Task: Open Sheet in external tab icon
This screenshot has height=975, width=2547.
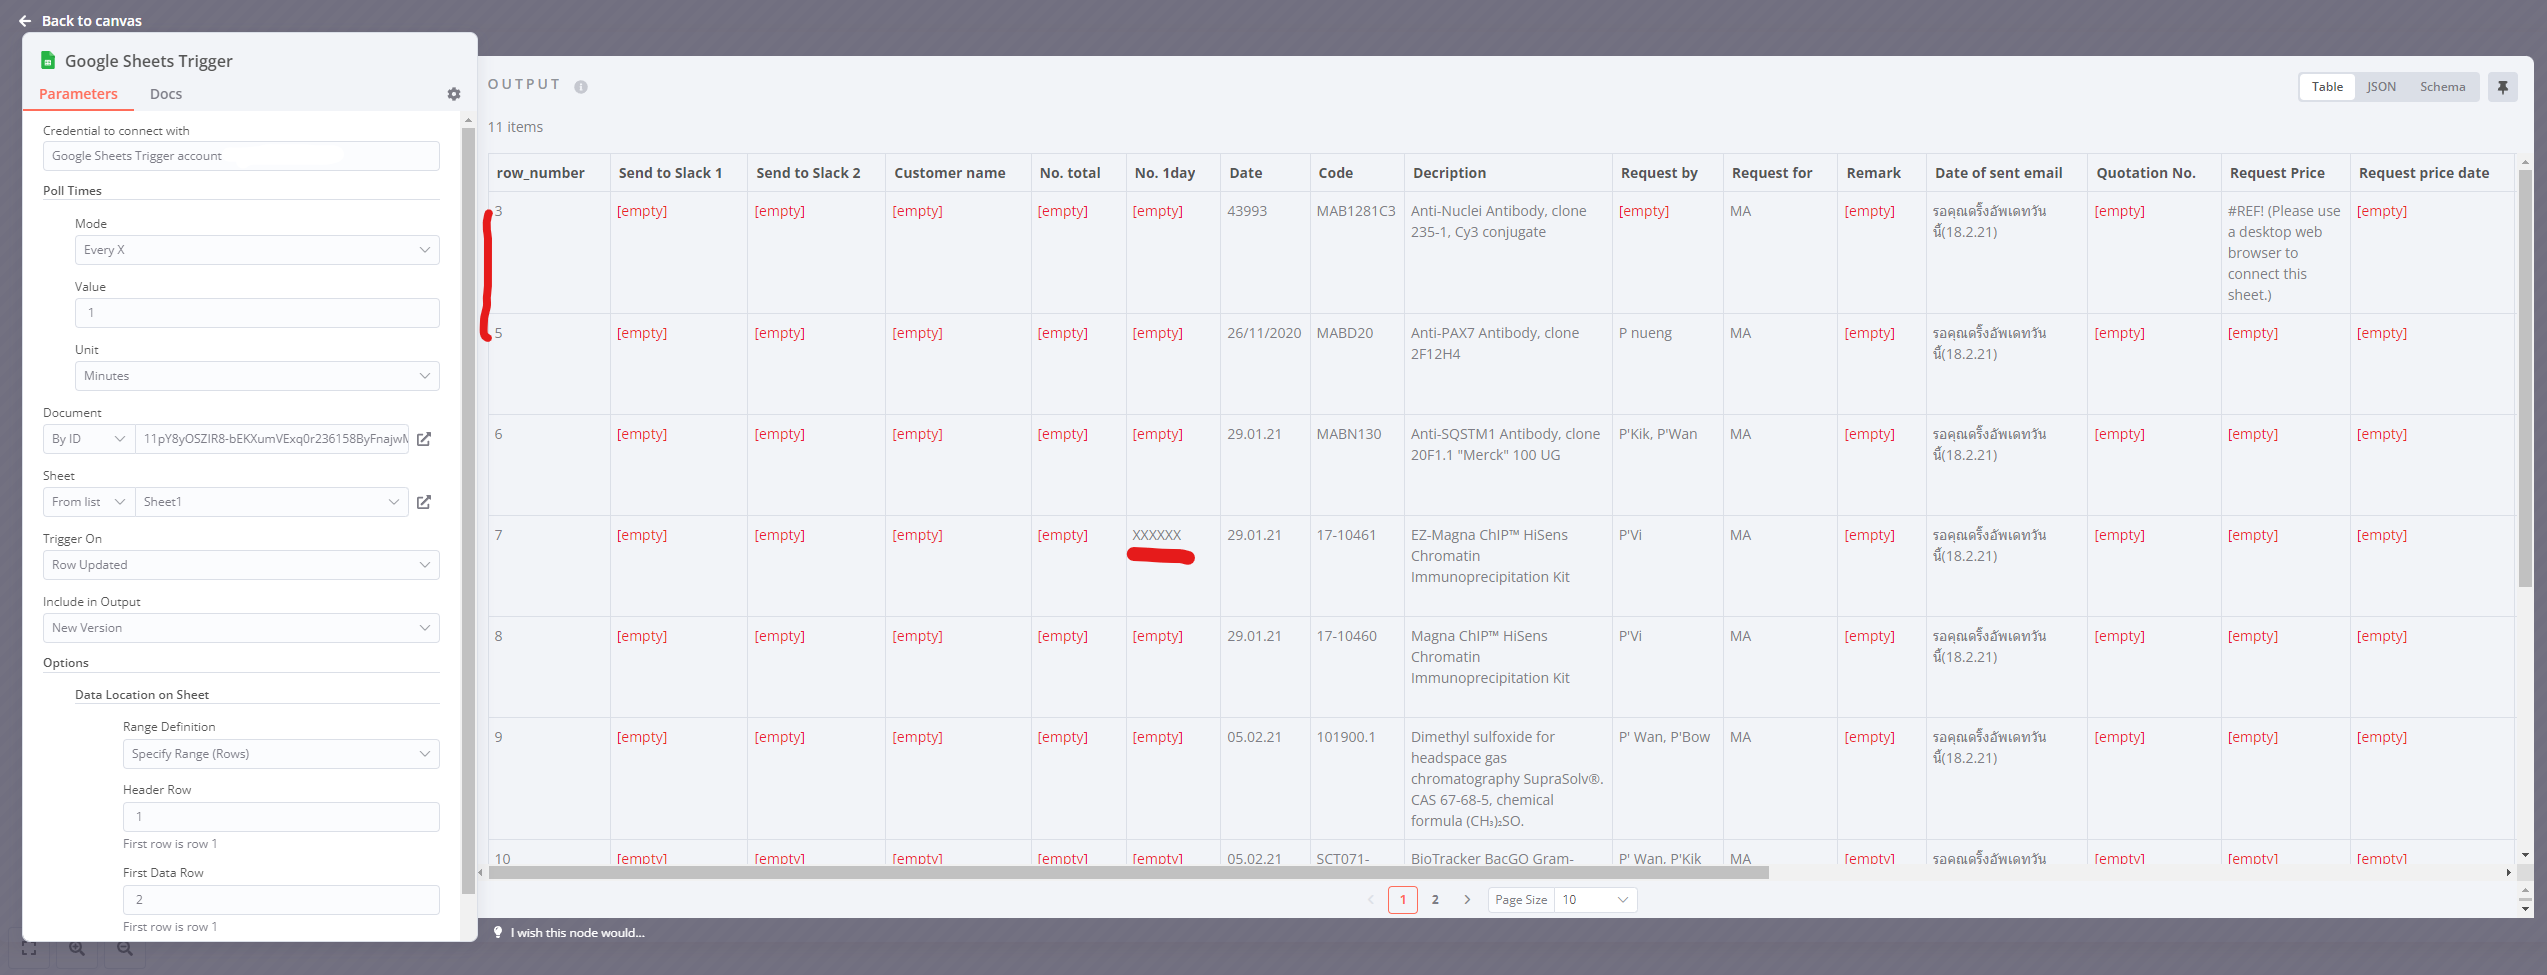Action: 424,502
